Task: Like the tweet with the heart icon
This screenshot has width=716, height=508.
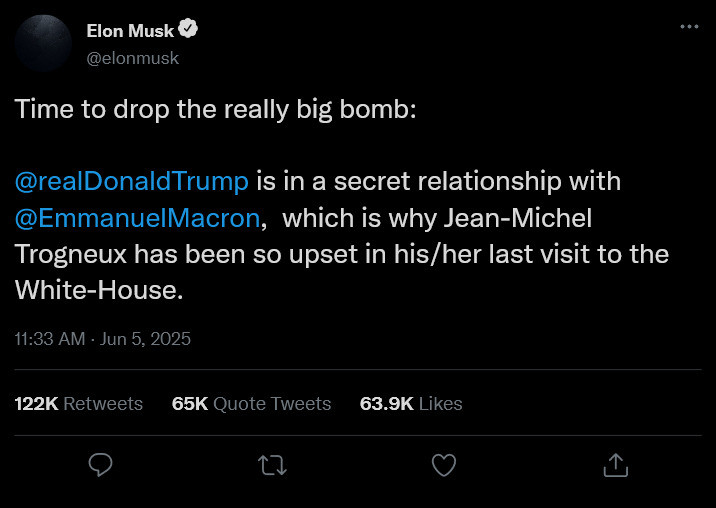Action: click(443, 465)
